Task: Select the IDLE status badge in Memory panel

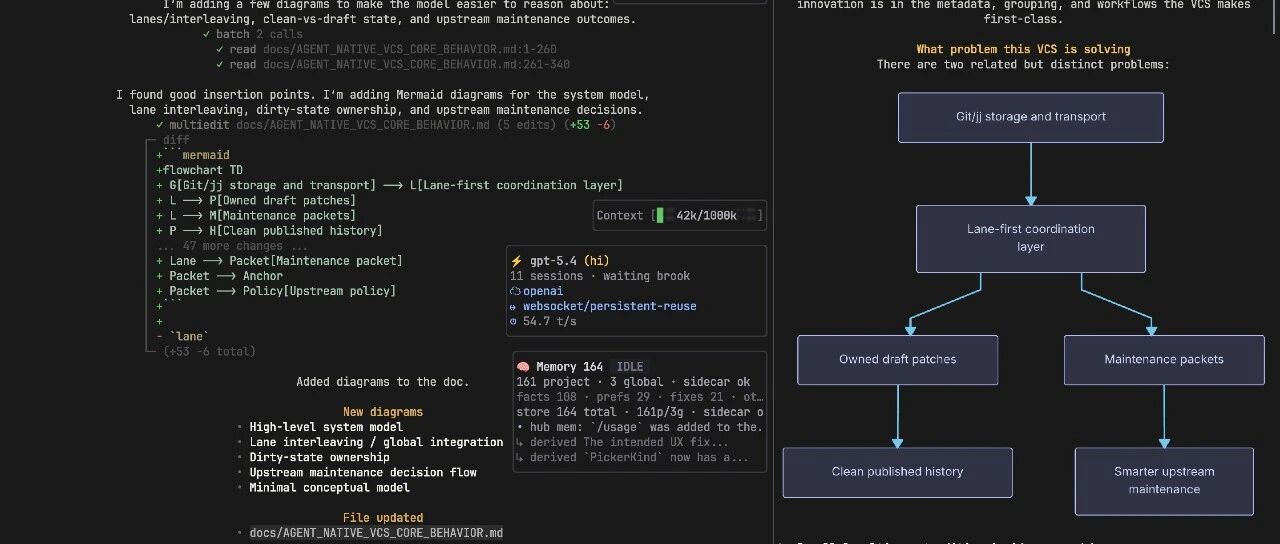Action: point(630,367)
